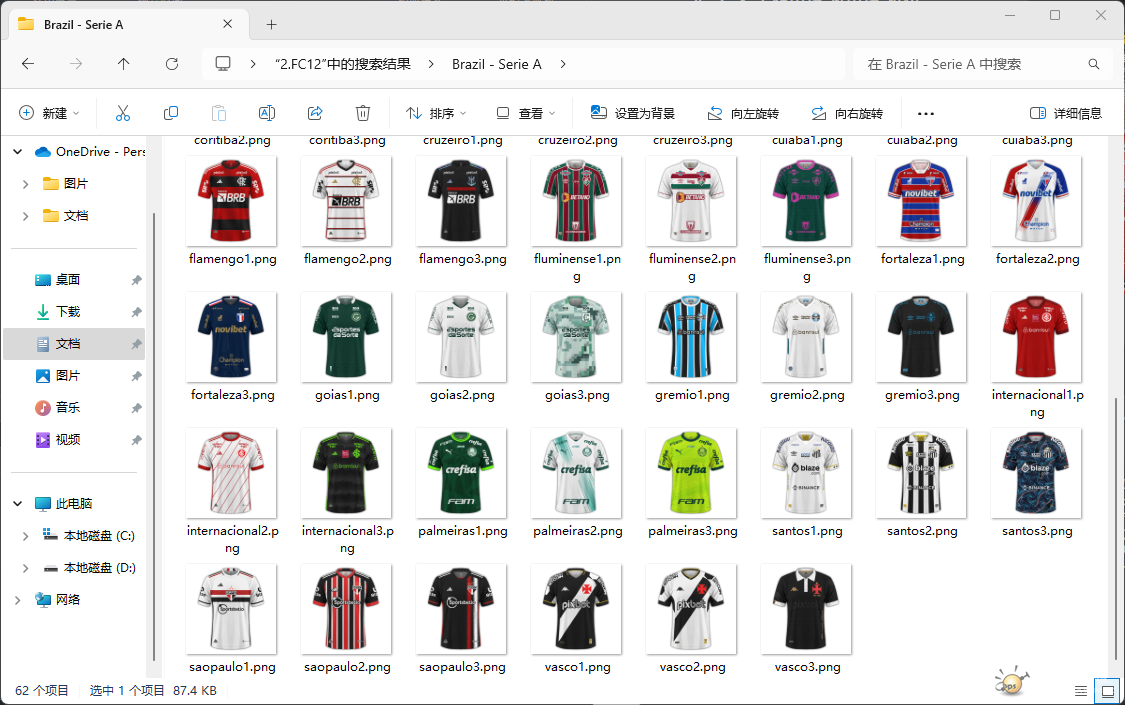Image resolution: width=1125 pixels, height=705 pixels.
Task: Click the Share icon in toolbar
Action: pyautogui.click(x=315, y=113)
